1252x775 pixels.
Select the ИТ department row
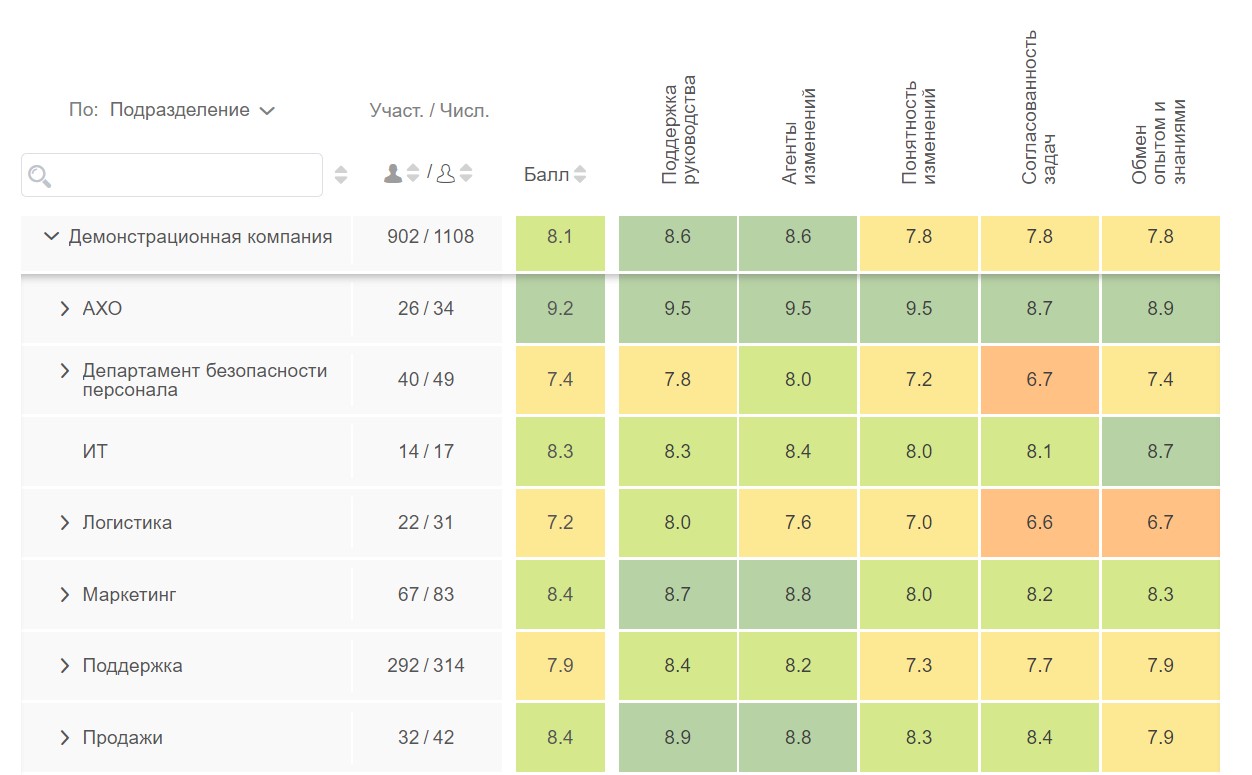[x=95, y=452]
